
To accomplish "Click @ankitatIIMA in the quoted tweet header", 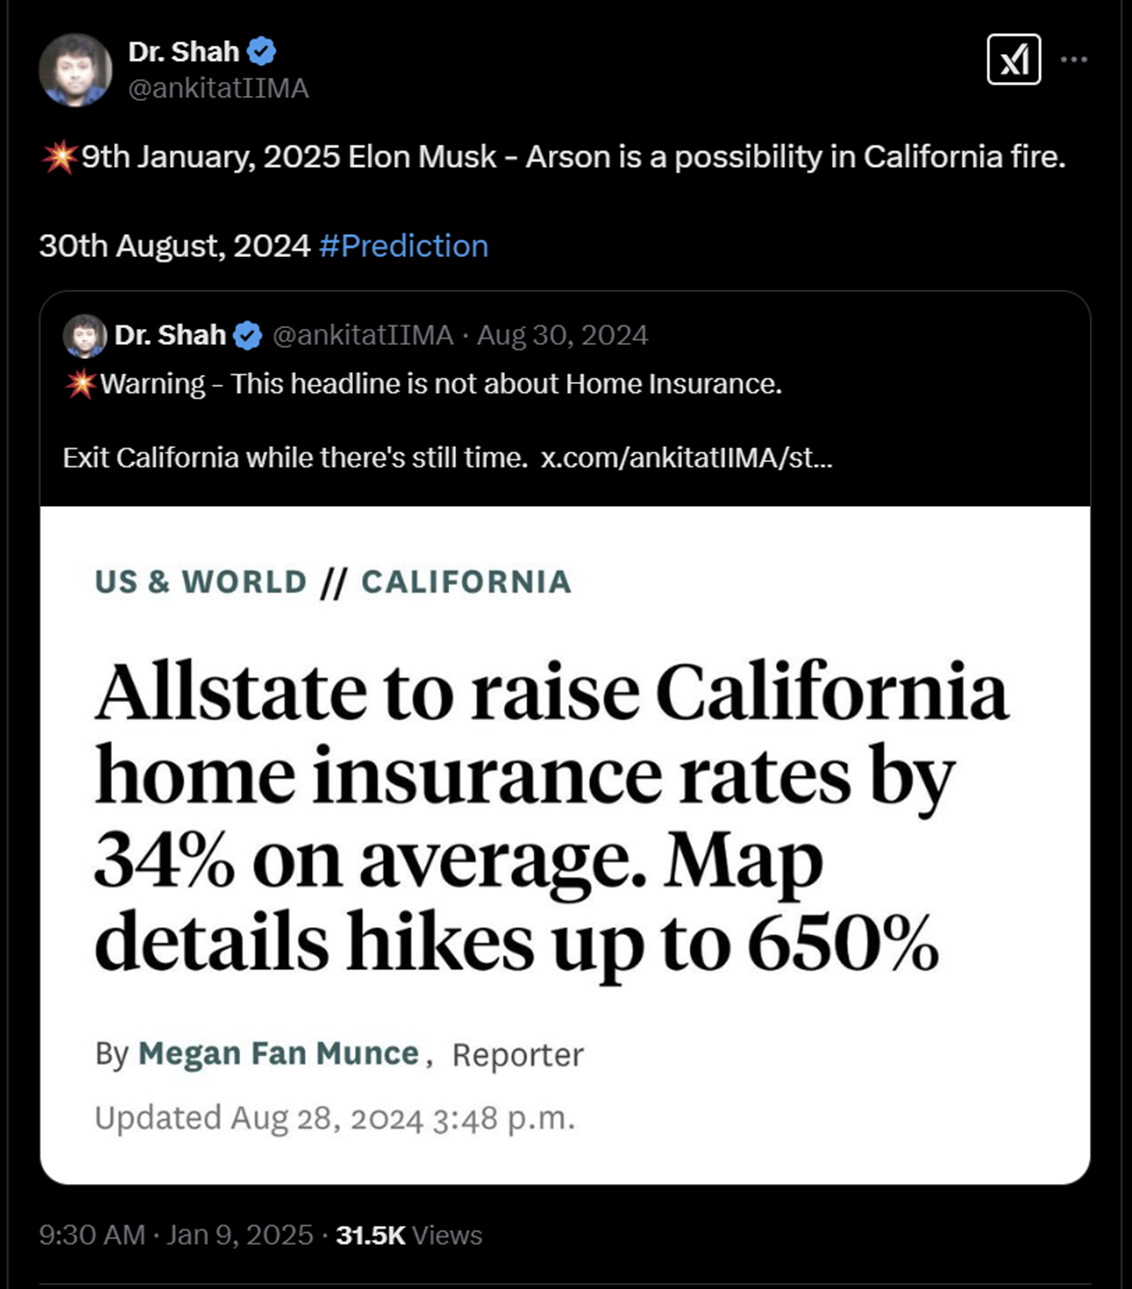I will (364, 335).
